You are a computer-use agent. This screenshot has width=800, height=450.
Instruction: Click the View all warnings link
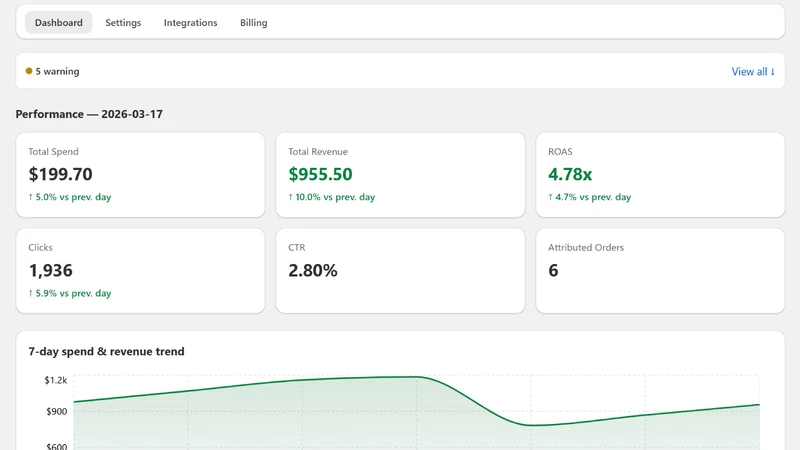tap(753, 71)
